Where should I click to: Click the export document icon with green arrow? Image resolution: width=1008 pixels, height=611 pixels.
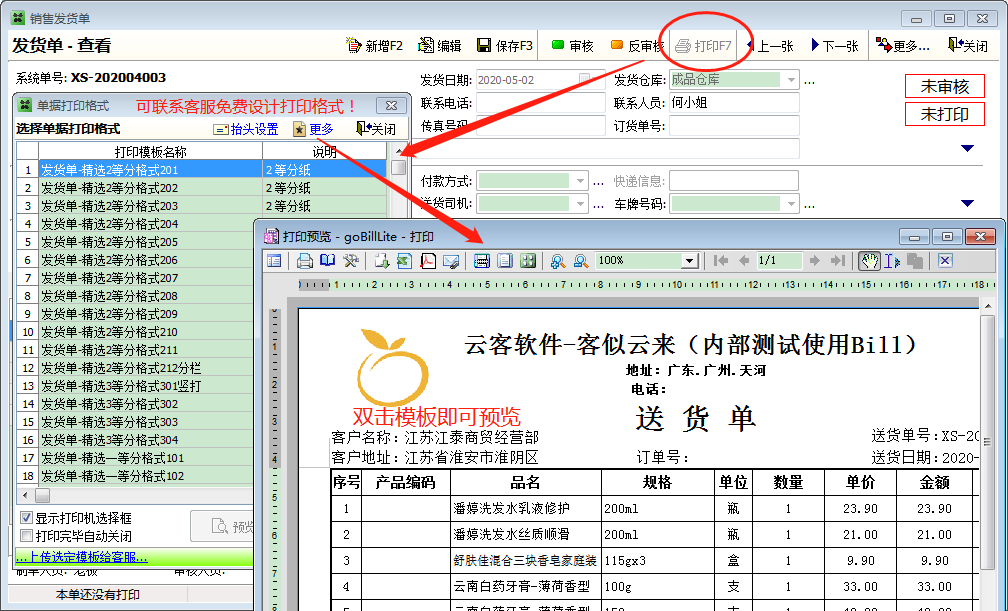click(x=382, y=260)
